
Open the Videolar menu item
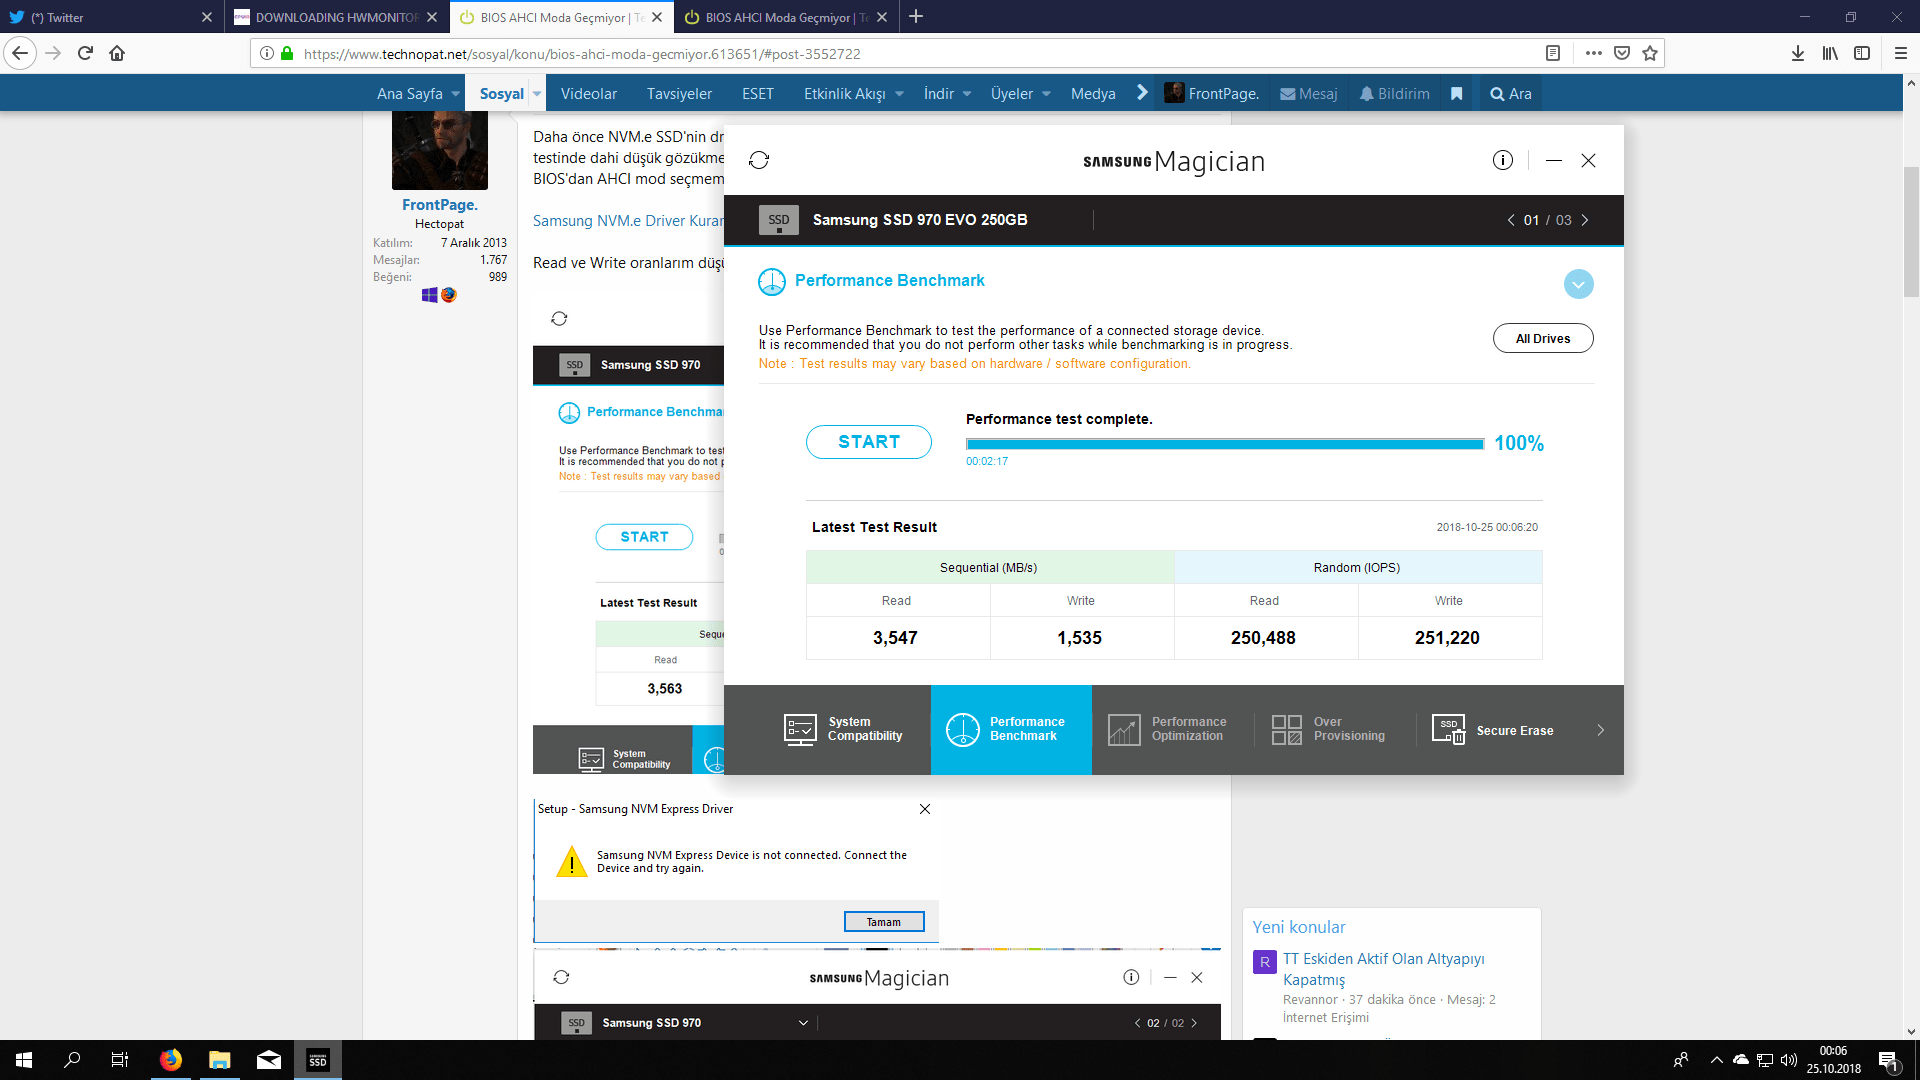[588, 94]
